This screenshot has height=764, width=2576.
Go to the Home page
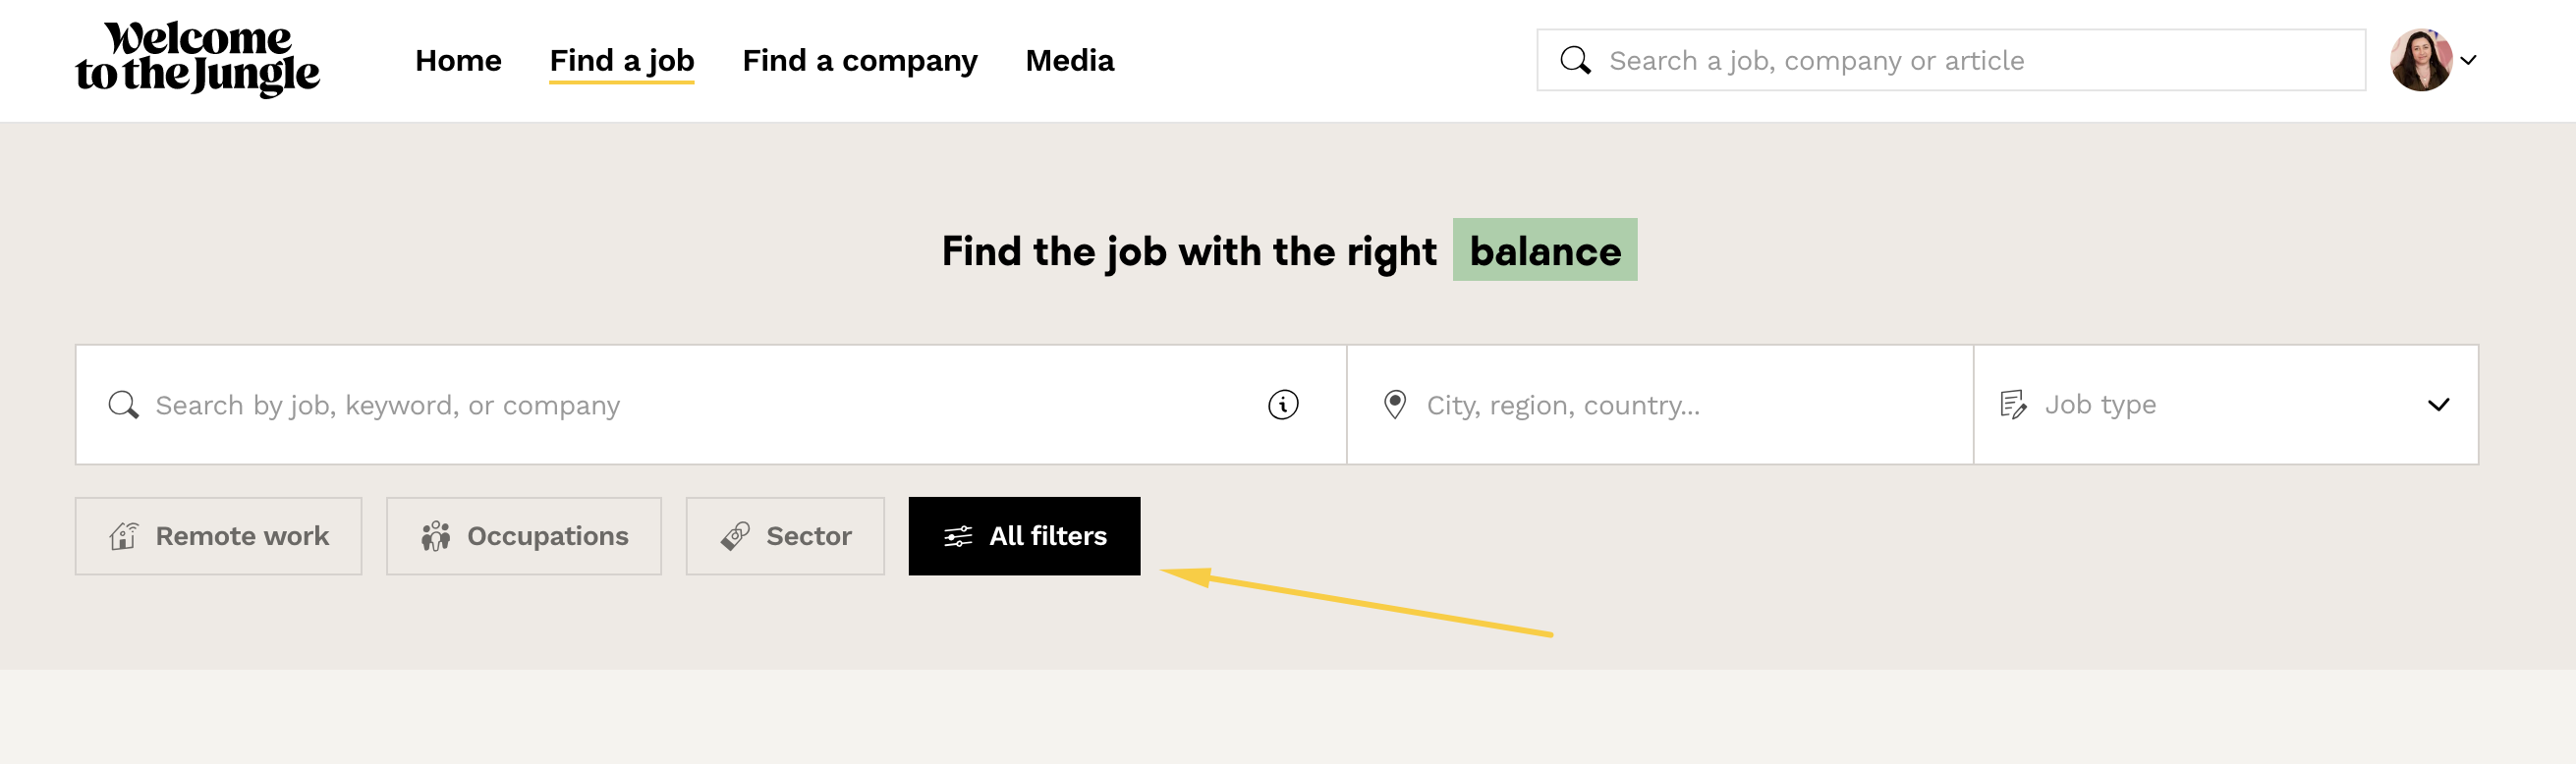click(458, 61)
